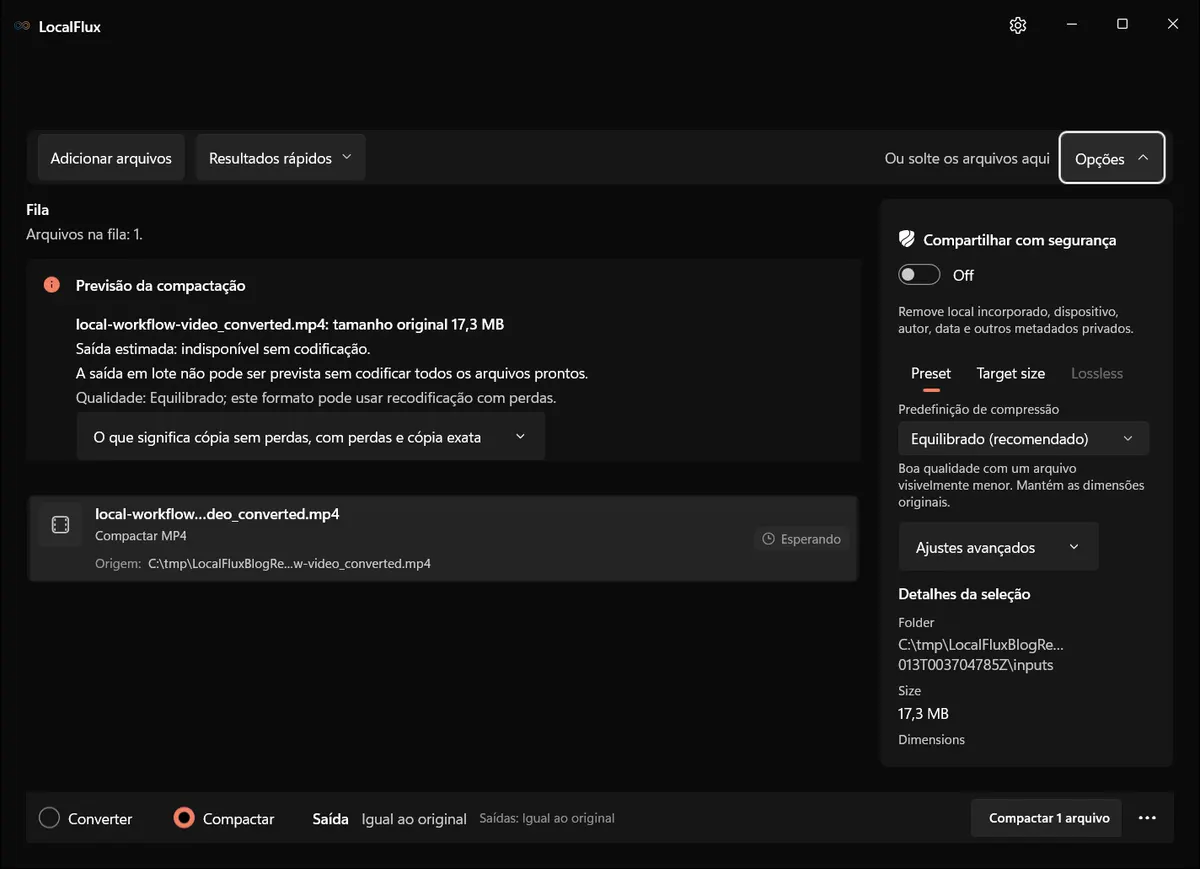Screen dimensions: 1200x869
Task: Collapse the Opções panel
Action: coord(1112,158)
